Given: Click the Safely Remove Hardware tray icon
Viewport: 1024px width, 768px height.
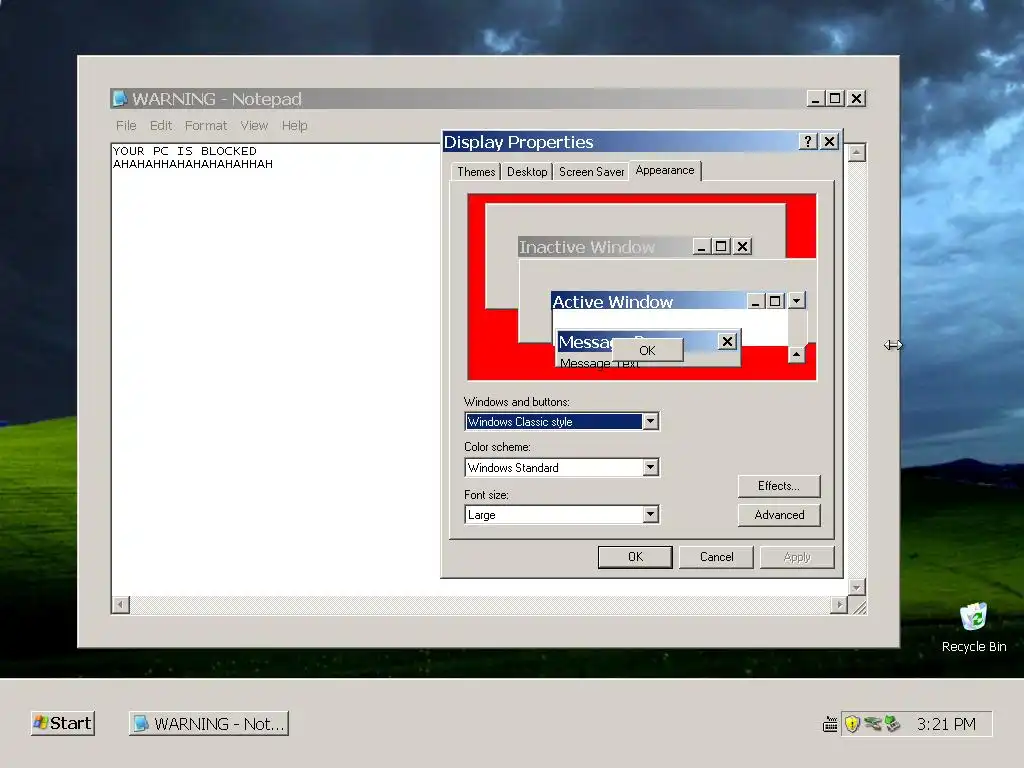Looking at the screenshot, I should tap(892, 724).
